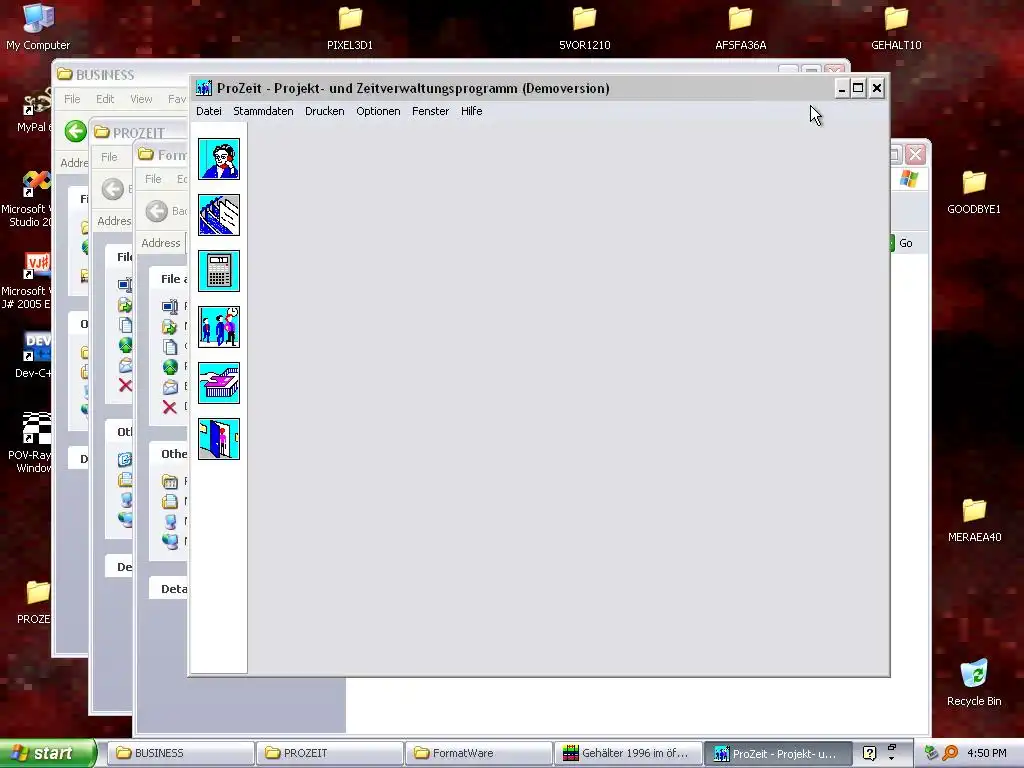Open the Stammdaten menu

[263, 111]
